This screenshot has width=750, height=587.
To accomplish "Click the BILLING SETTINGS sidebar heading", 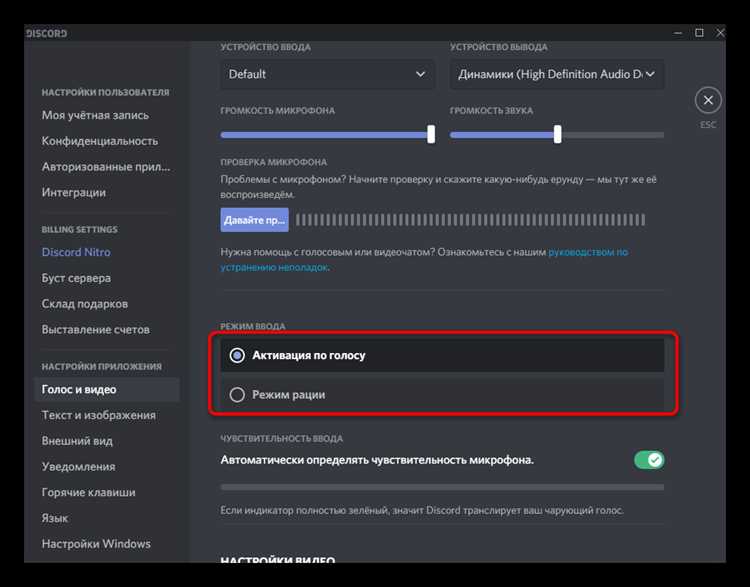I will point(79,230).
